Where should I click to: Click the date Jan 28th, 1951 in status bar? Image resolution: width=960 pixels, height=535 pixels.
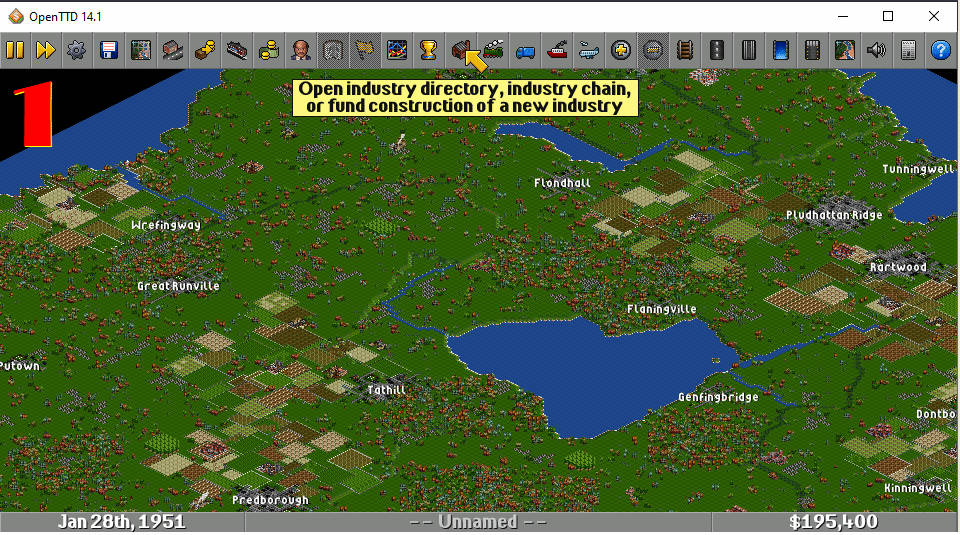click(x=122, y=522)
